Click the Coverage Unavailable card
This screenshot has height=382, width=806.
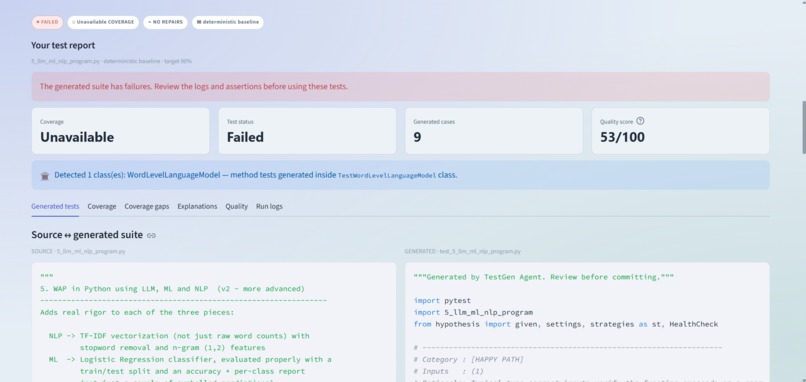point(120,131)
